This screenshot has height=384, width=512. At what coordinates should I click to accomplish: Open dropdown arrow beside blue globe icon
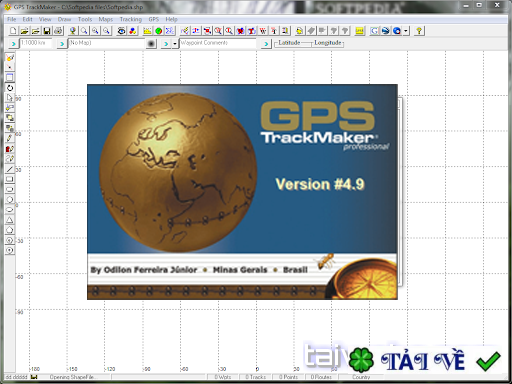pos(406,31)
